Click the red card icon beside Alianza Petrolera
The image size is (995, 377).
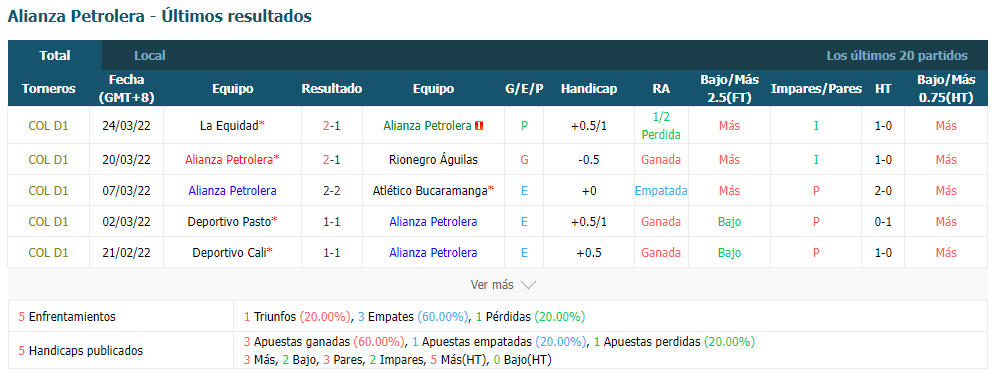pyautogui.click(x=479, y=126)
